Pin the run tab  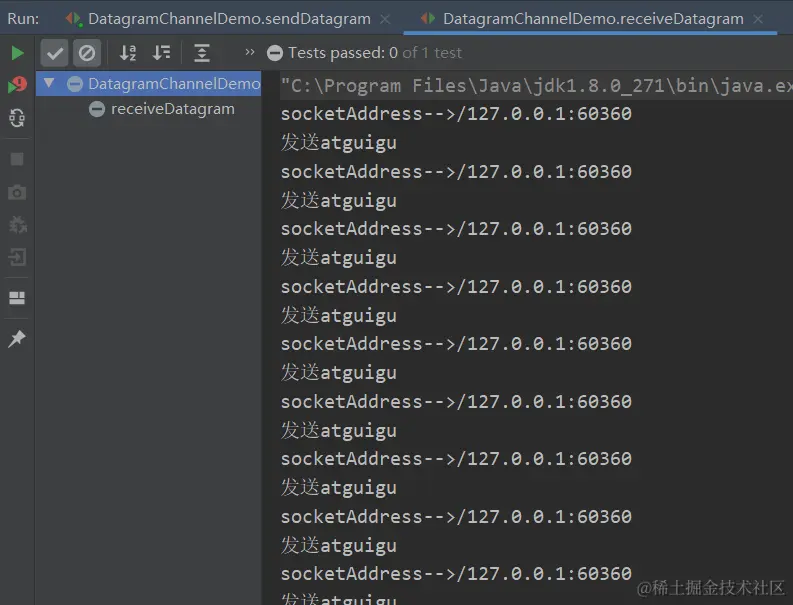[x=17, y=338]
